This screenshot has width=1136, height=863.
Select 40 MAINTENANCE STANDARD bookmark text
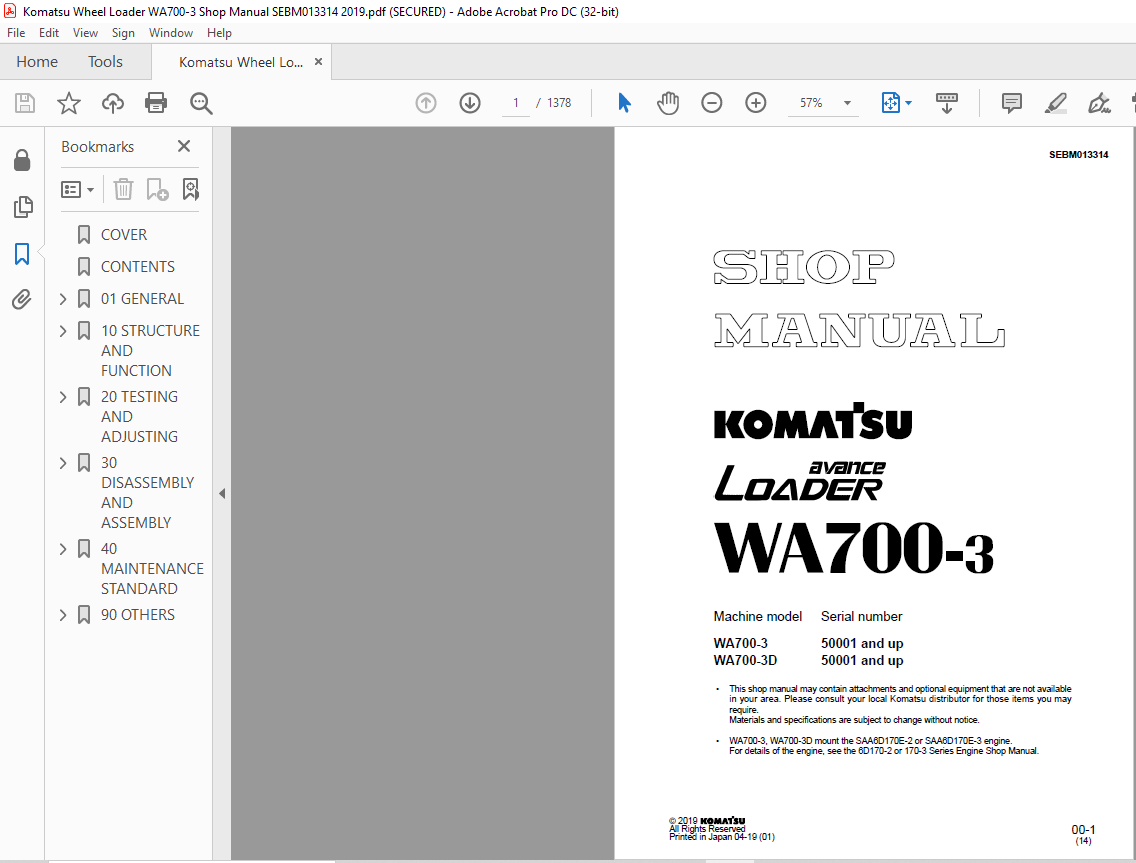(152, 569)
